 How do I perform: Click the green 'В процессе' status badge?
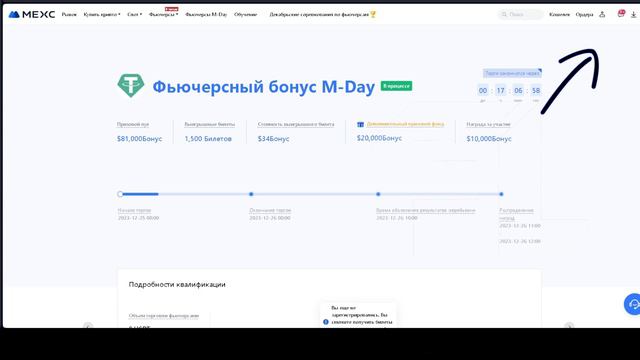click(396, 86)
